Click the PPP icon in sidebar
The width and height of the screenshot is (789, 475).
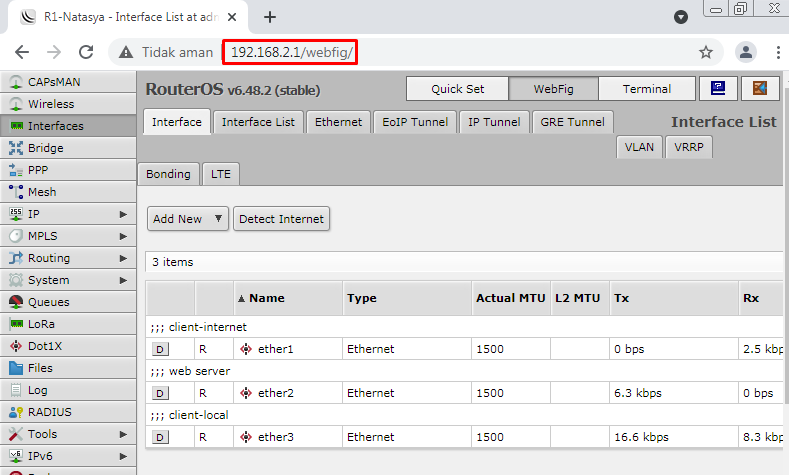coord(16,170)
